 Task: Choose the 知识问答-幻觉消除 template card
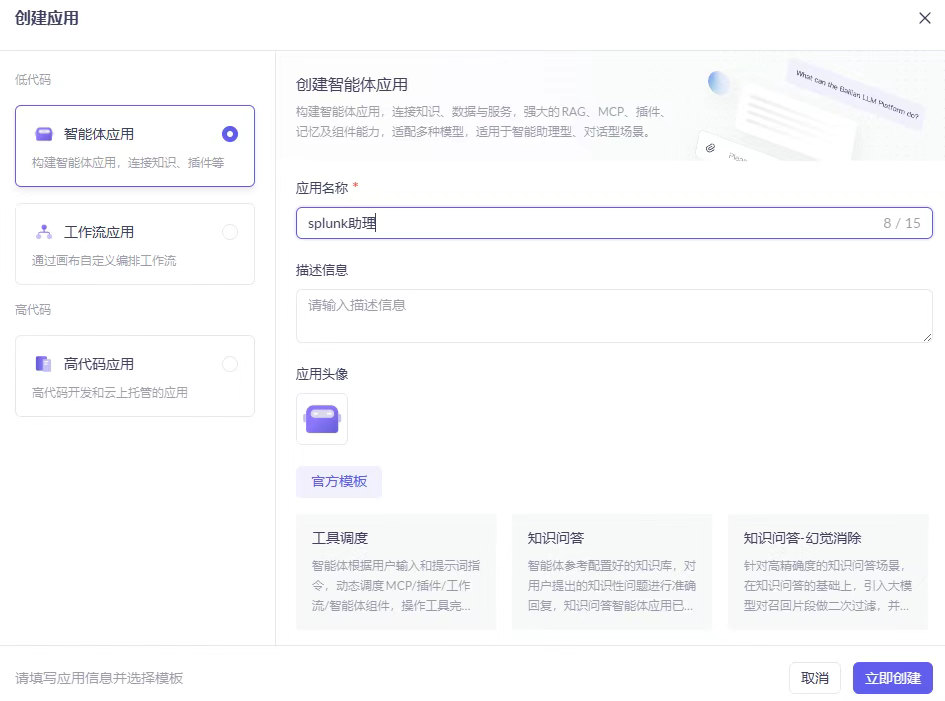(x=828, y=572)
